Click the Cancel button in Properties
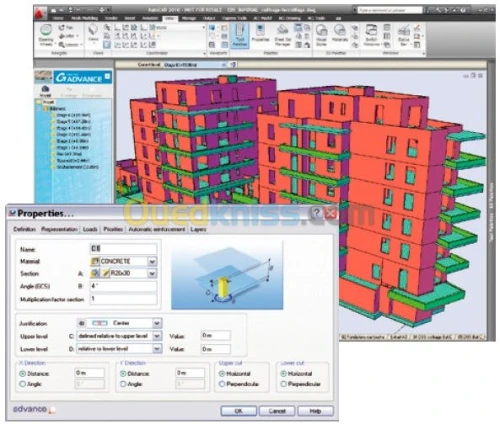 pos(277,411)
